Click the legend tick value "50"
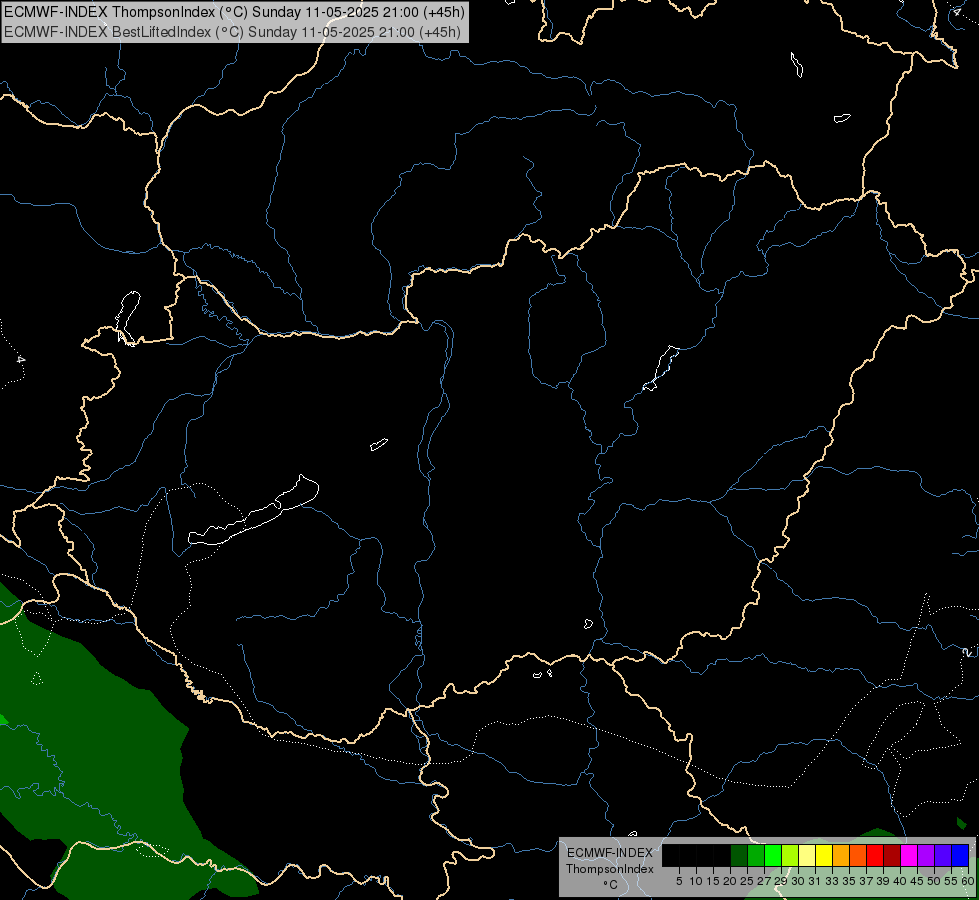 coord(934,881)
